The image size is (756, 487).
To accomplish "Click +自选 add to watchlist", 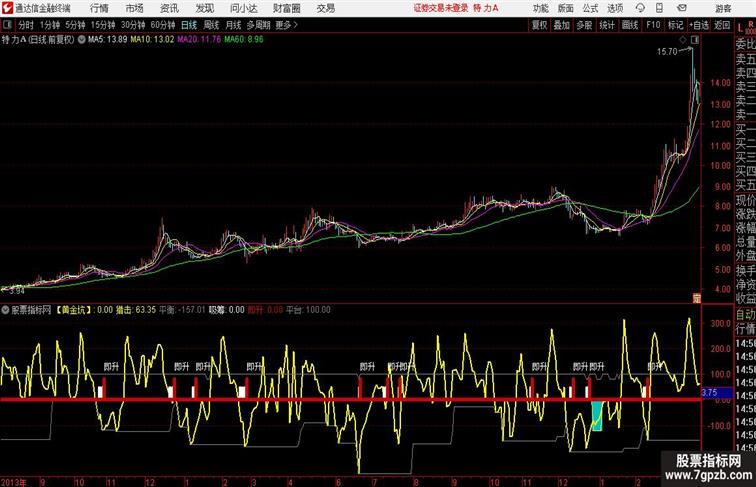I will click(699, 25).
